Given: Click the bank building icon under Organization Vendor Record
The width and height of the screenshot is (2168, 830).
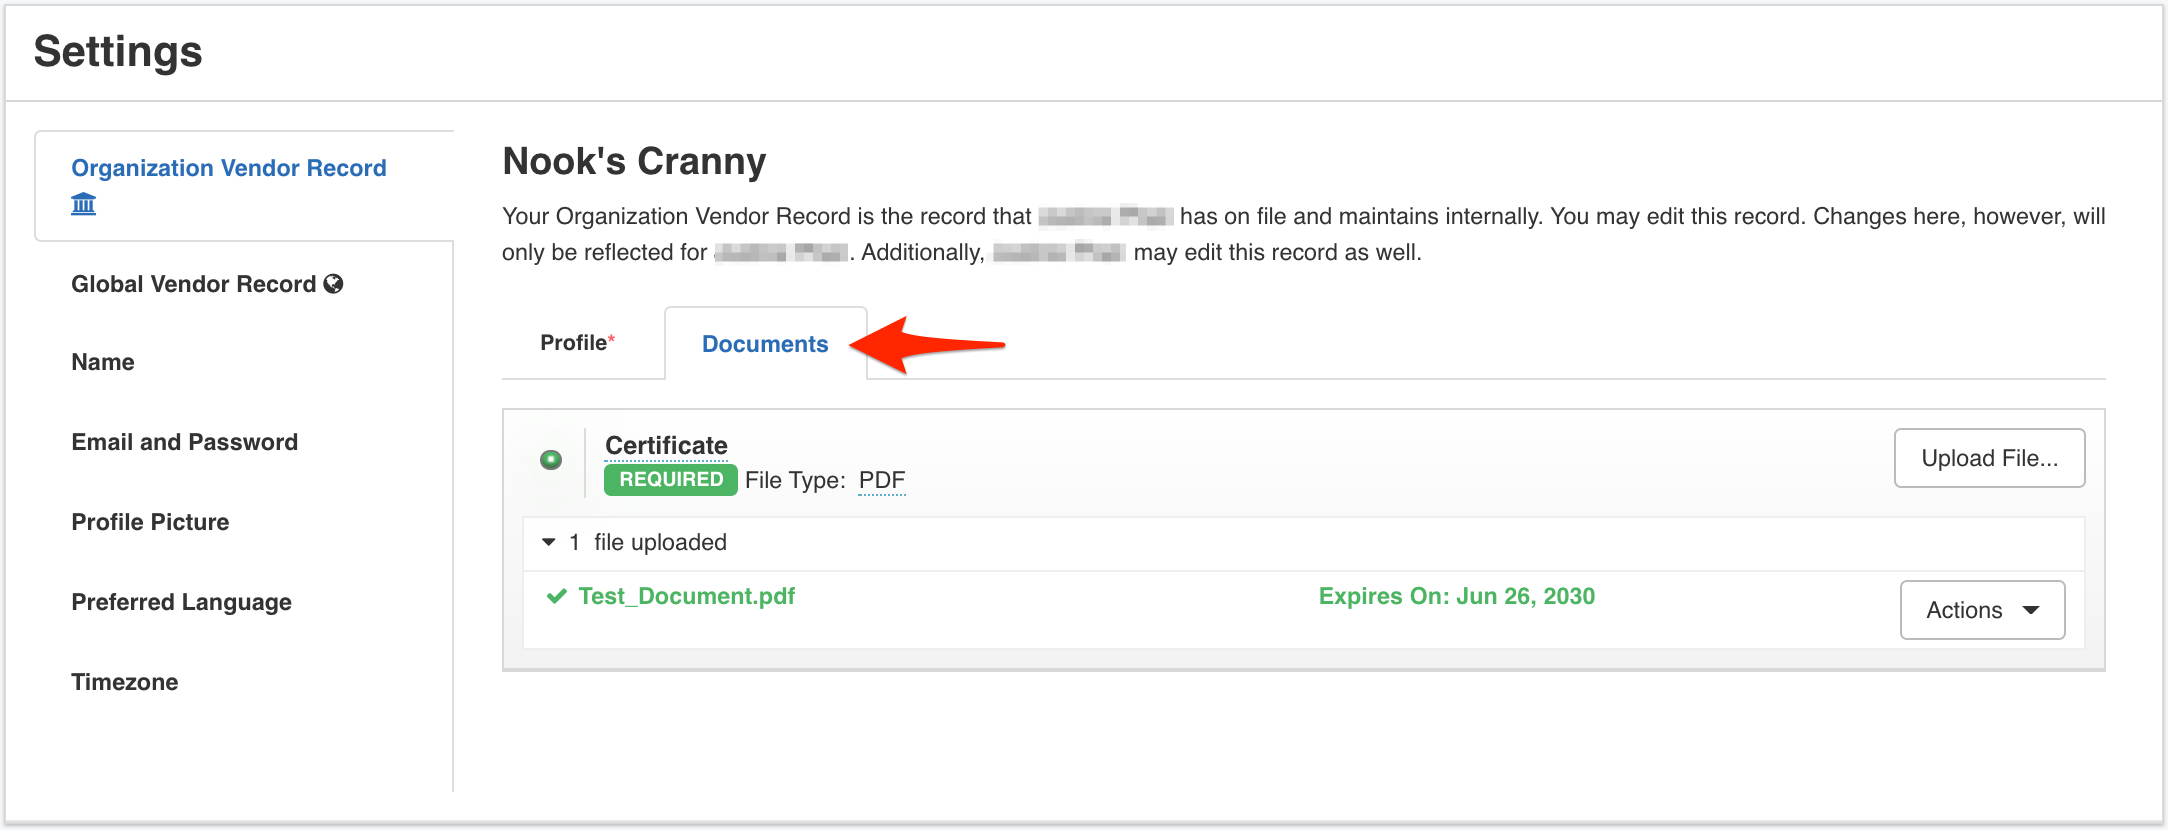Looking at the screenshot, I should (x=84, y=204).
